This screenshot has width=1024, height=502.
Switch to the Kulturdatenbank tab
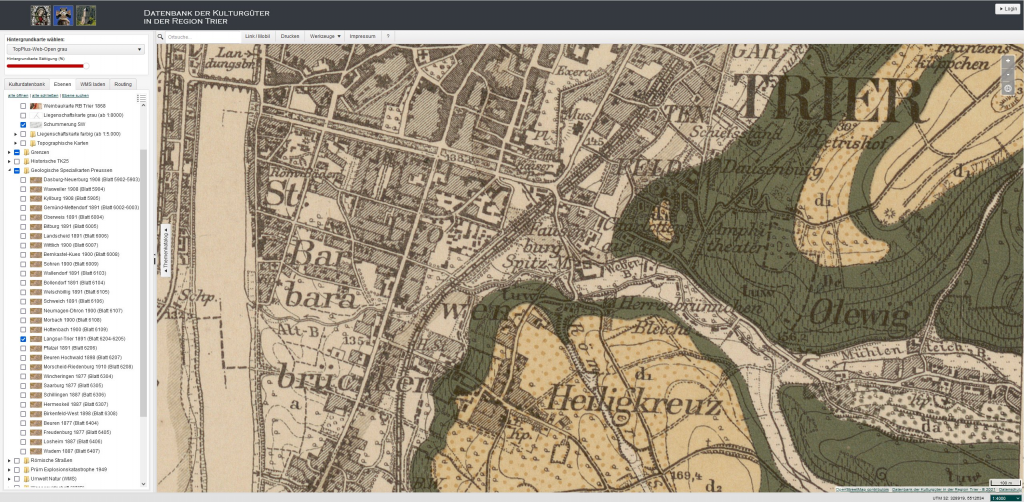(27, 84)
